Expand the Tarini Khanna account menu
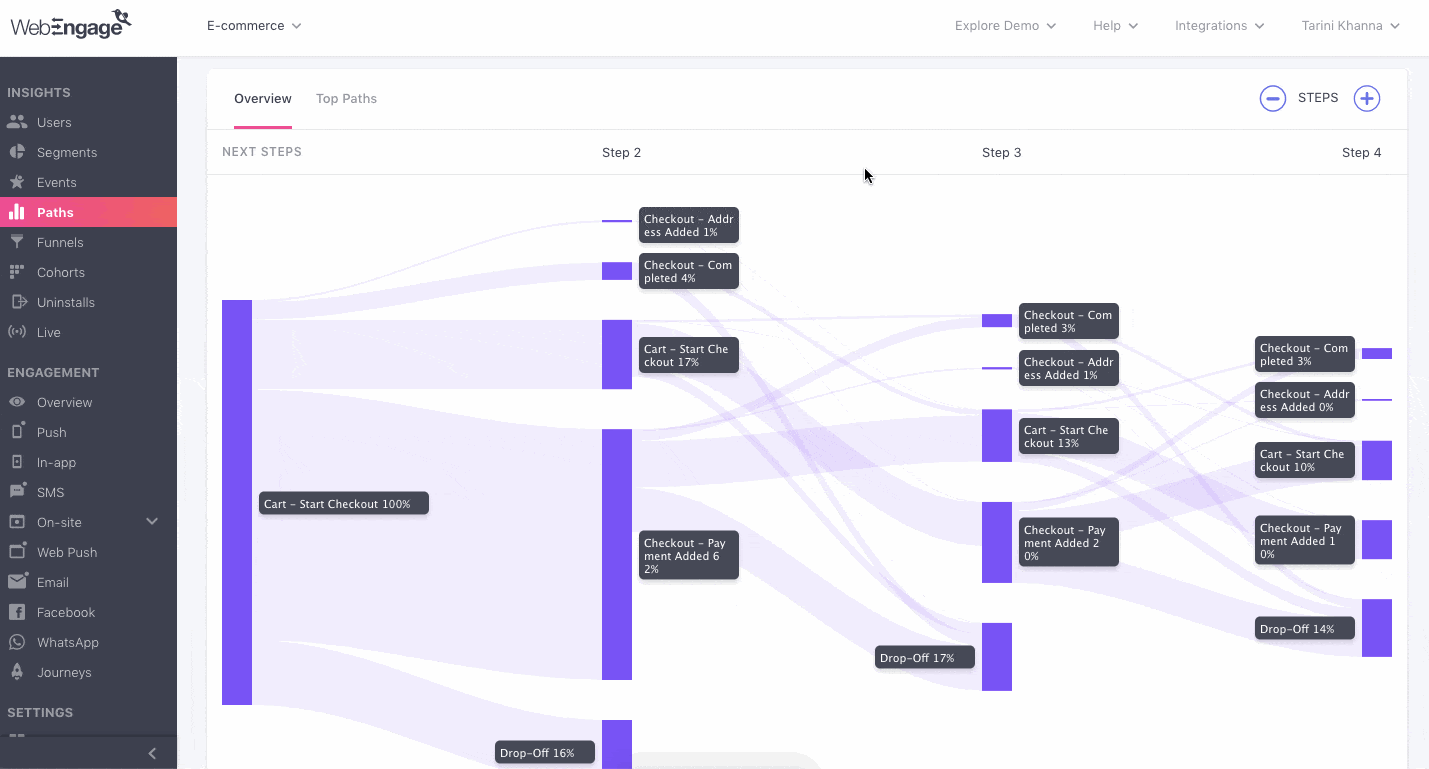Screen dimensions: 1429x769 [1349, 26]
